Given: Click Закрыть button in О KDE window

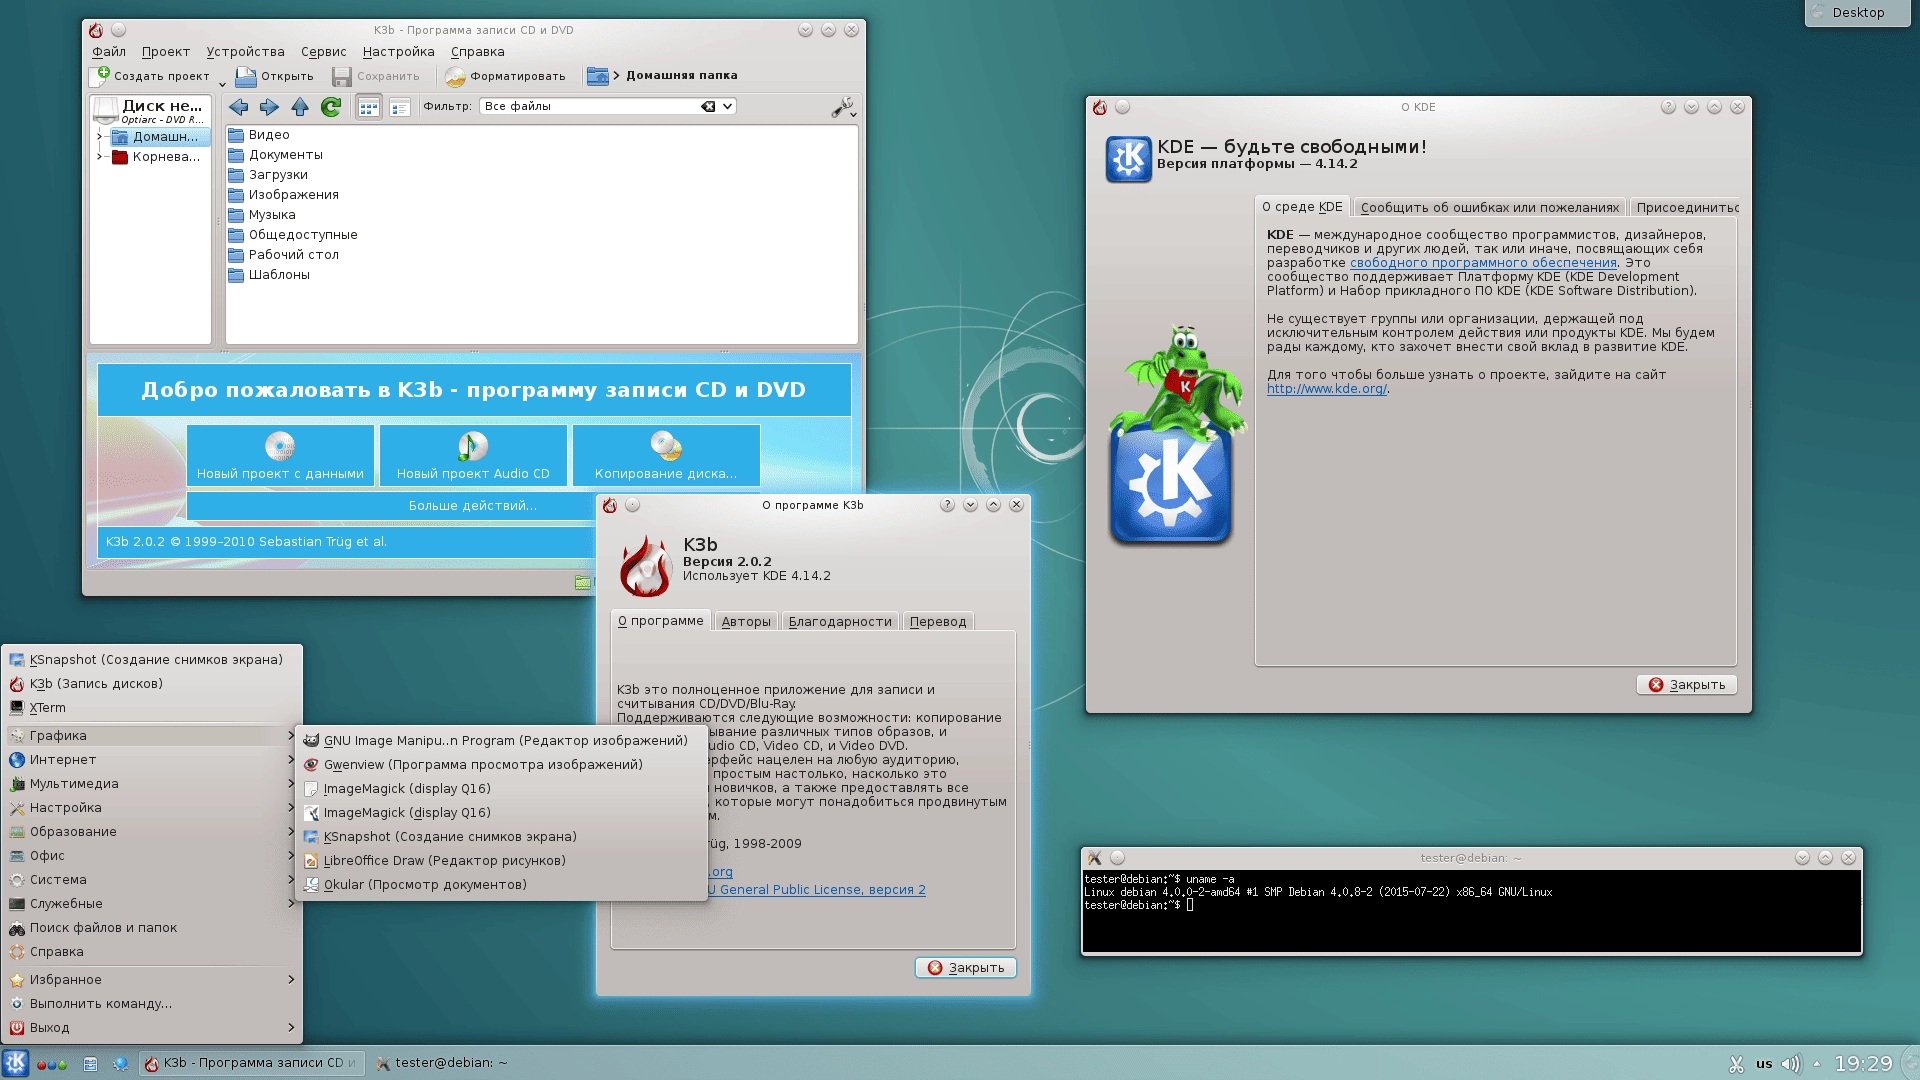Looking at the screenshot, I should (1687, 685).
